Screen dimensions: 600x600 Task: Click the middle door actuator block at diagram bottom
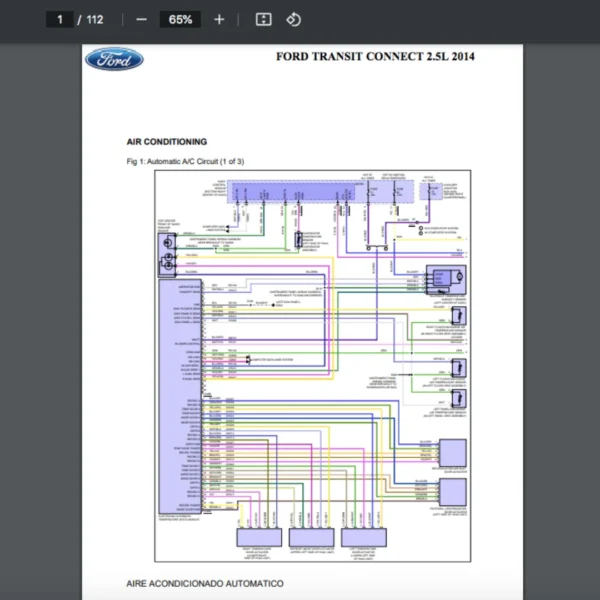(311, 537)
